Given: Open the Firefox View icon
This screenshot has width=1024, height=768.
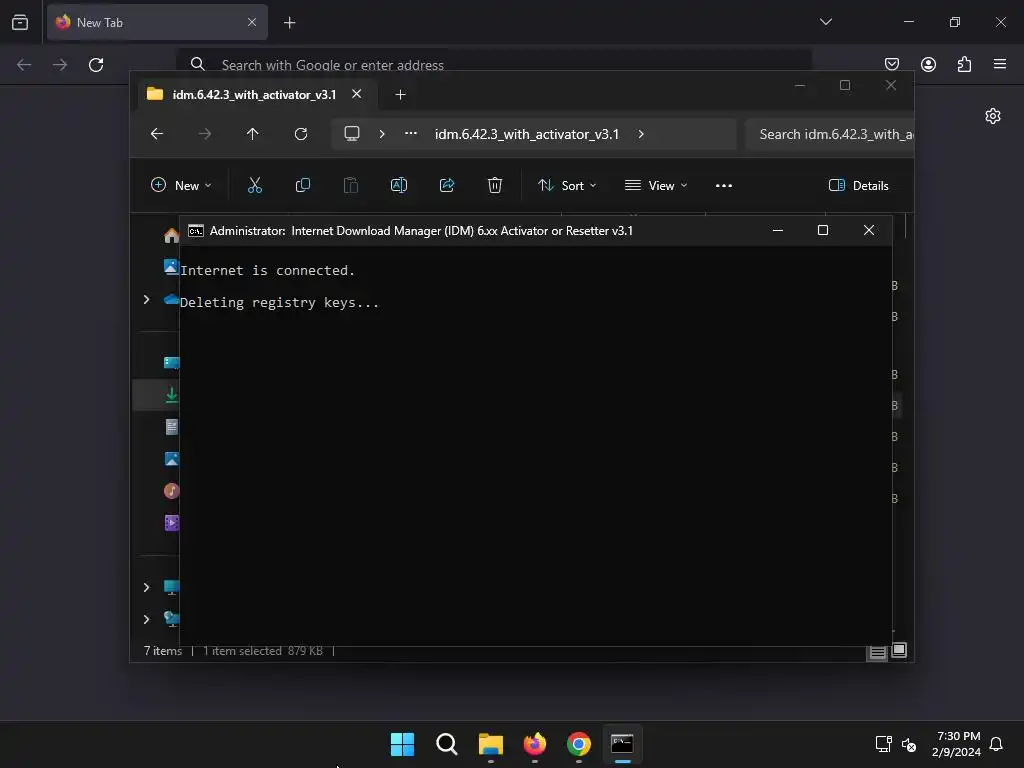Looking at the screenshot, I should [20, 23].
